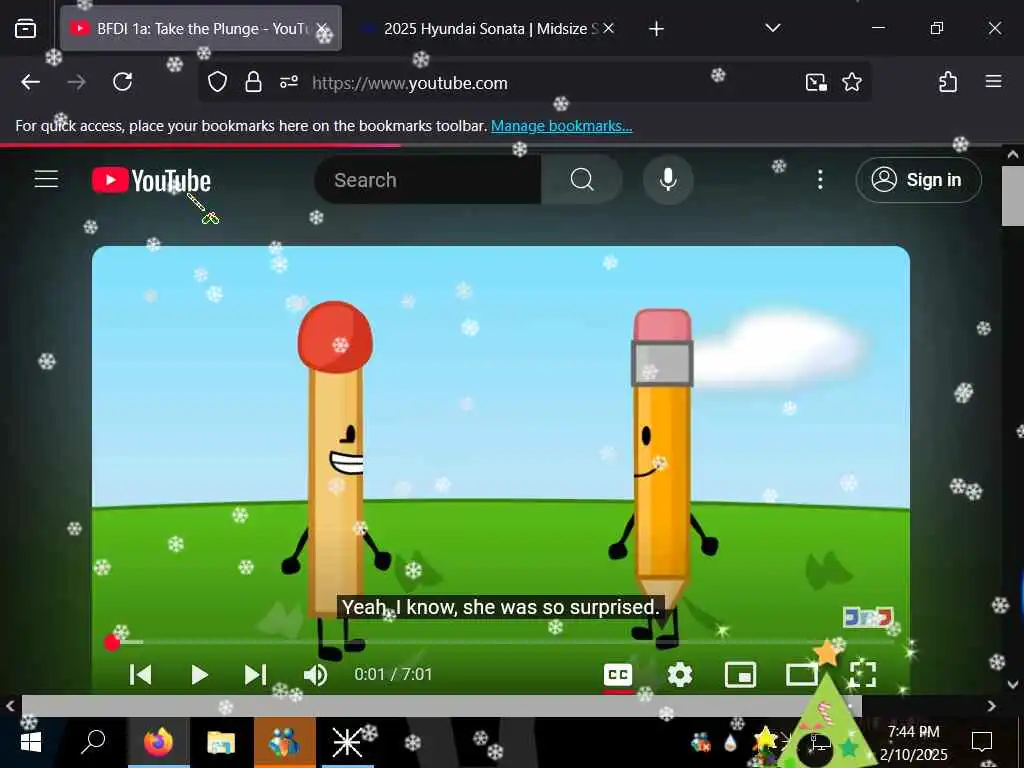Open the YouTube guide hamburger menu

pos(46,179)
